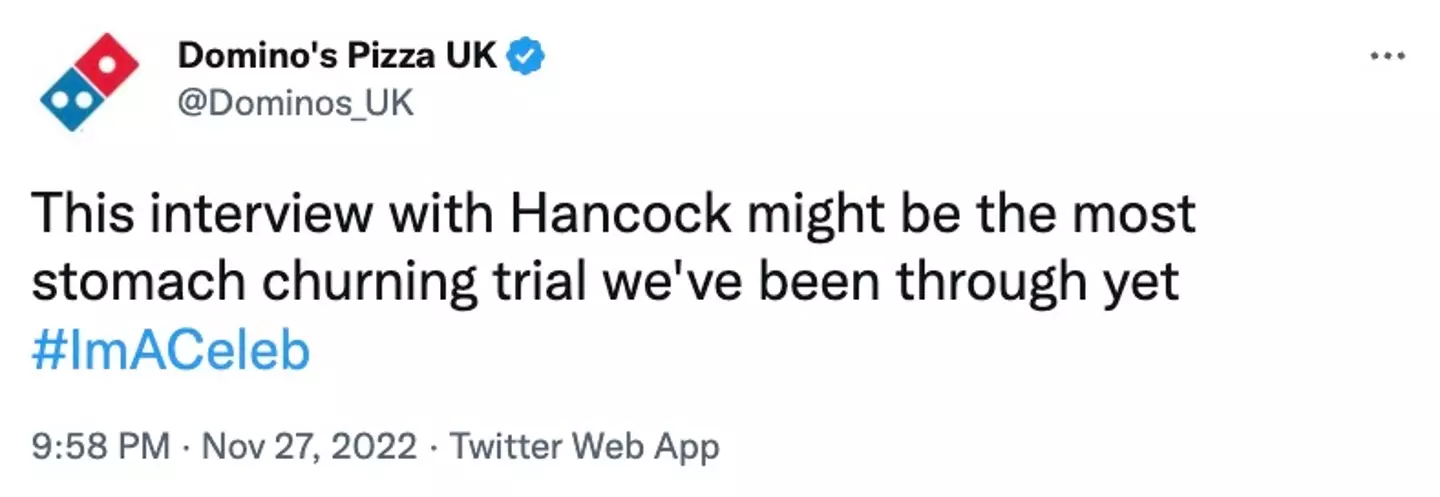Open the Domino's Pizza UK display name
This screenshot has width=1440, height=497.
point(337,57)
